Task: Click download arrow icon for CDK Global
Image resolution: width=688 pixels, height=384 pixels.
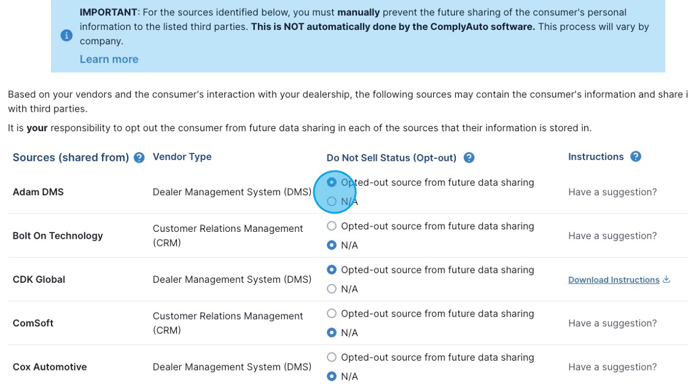Action: click(x=666, y=280)
